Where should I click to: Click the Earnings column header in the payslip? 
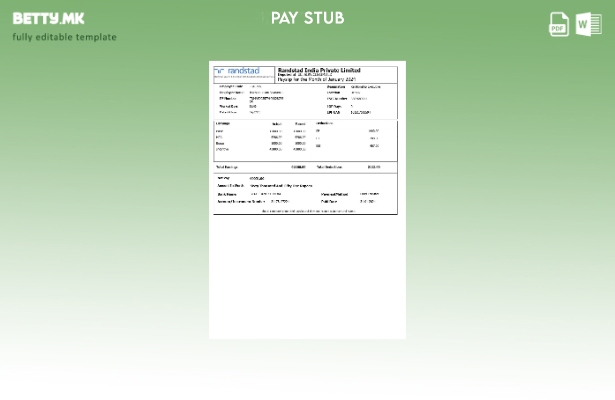[223, 123]
